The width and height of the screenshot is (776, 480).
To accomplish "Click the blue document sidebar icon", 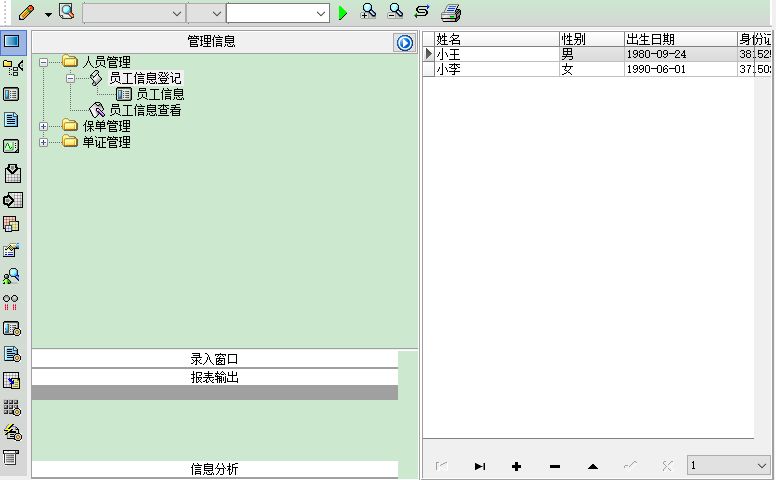I will point(11,120).
